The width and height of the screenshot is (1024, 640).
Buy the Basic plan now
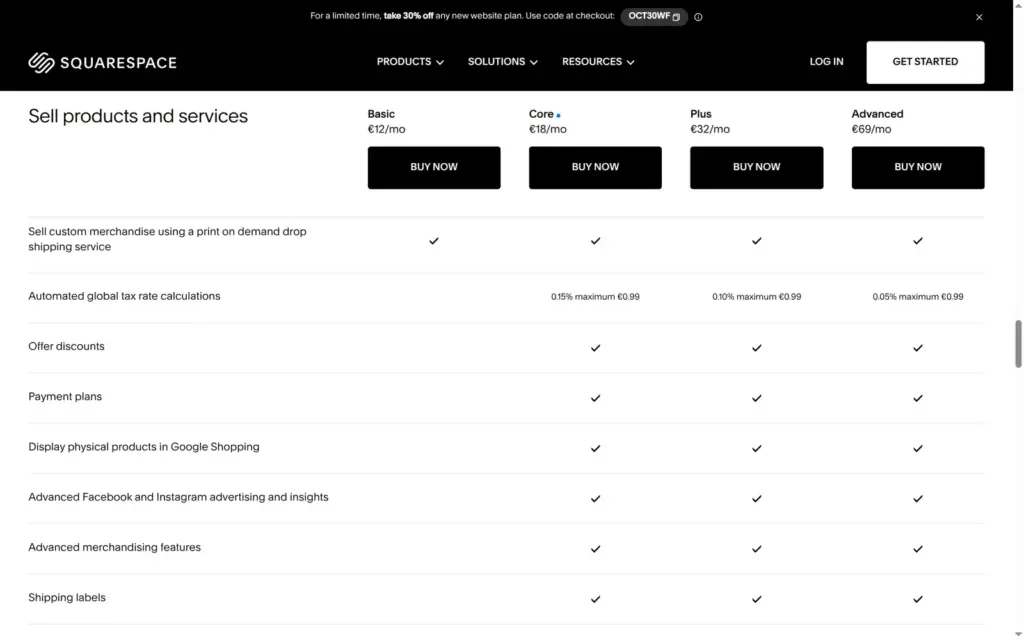[434, 167]
